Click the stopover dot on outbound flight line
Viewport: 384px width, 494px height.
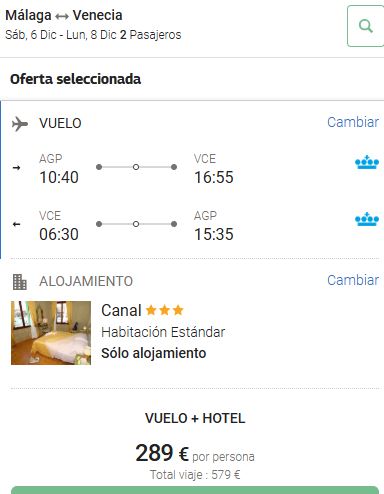click(136, 167)
